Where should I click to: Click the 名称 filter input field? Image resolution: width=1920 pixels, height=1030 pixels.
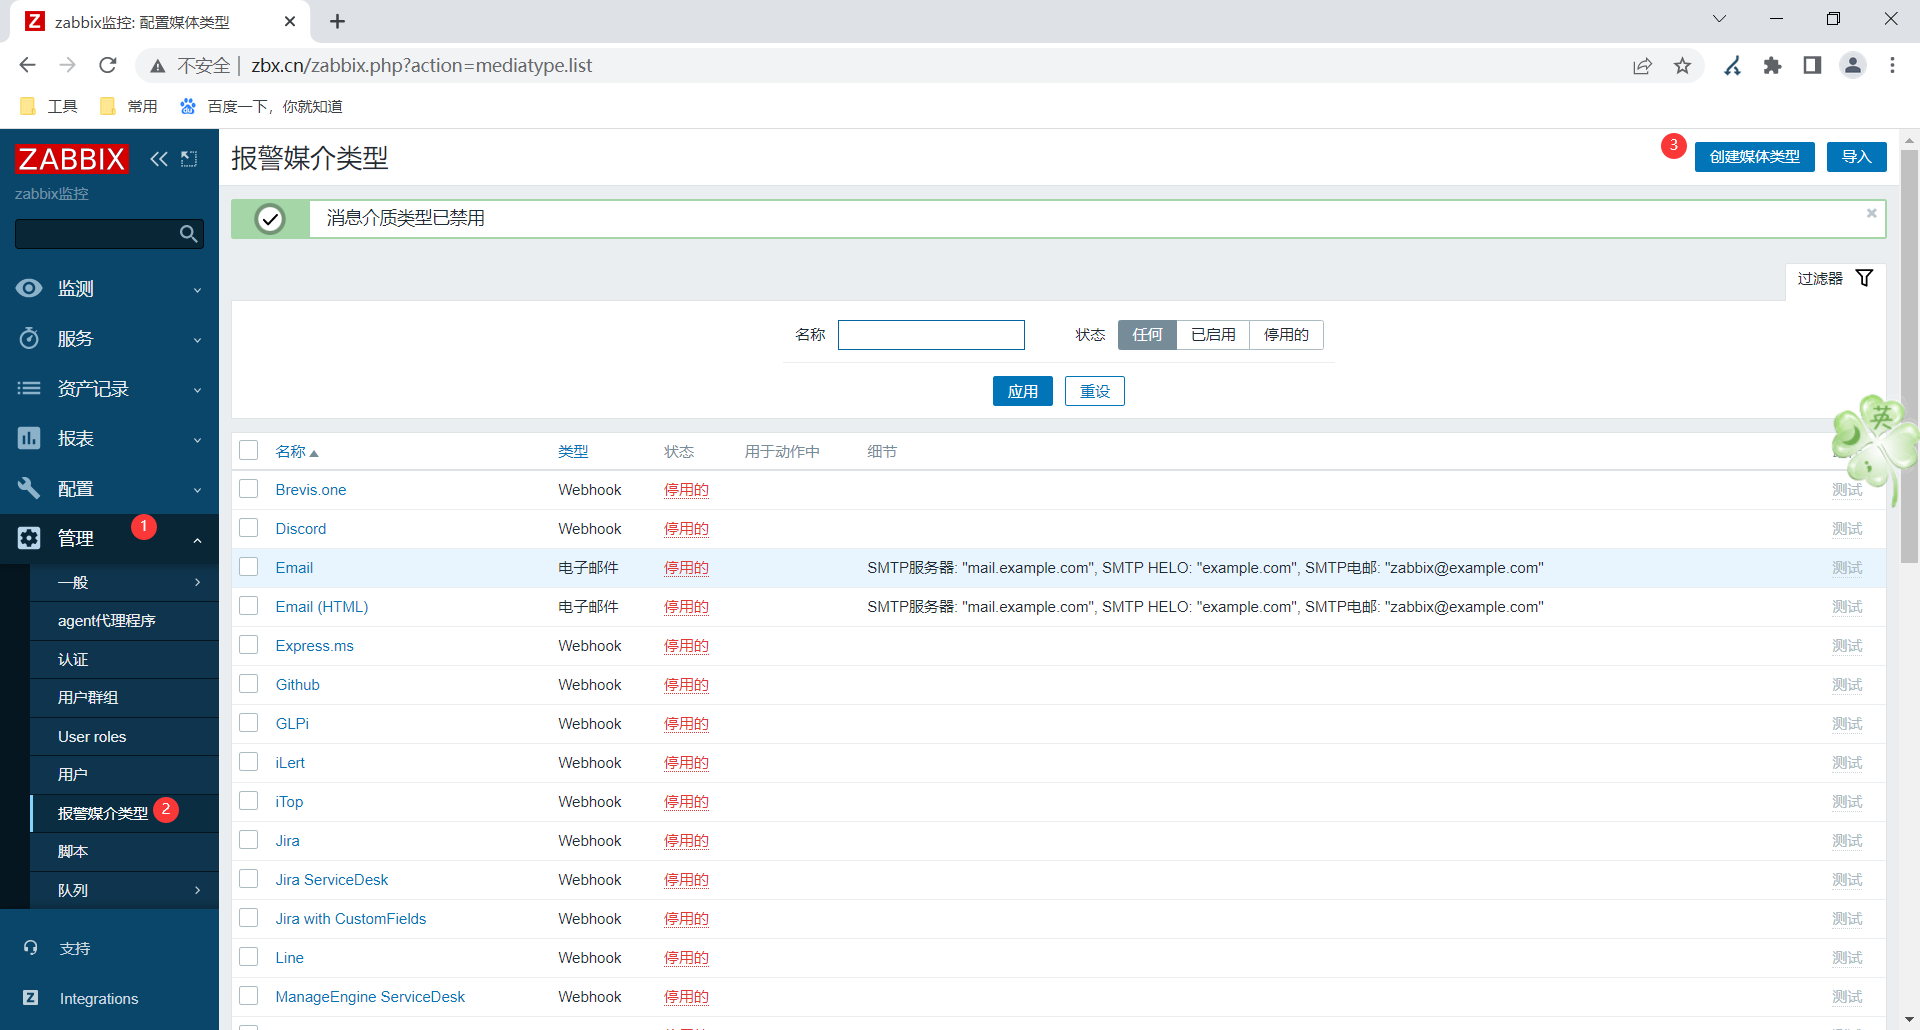(931, 335)
